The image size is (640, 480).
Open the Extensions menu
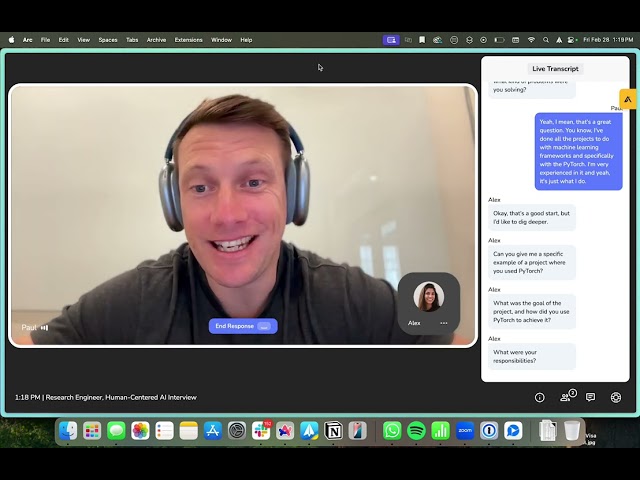[x=188, y=40]
